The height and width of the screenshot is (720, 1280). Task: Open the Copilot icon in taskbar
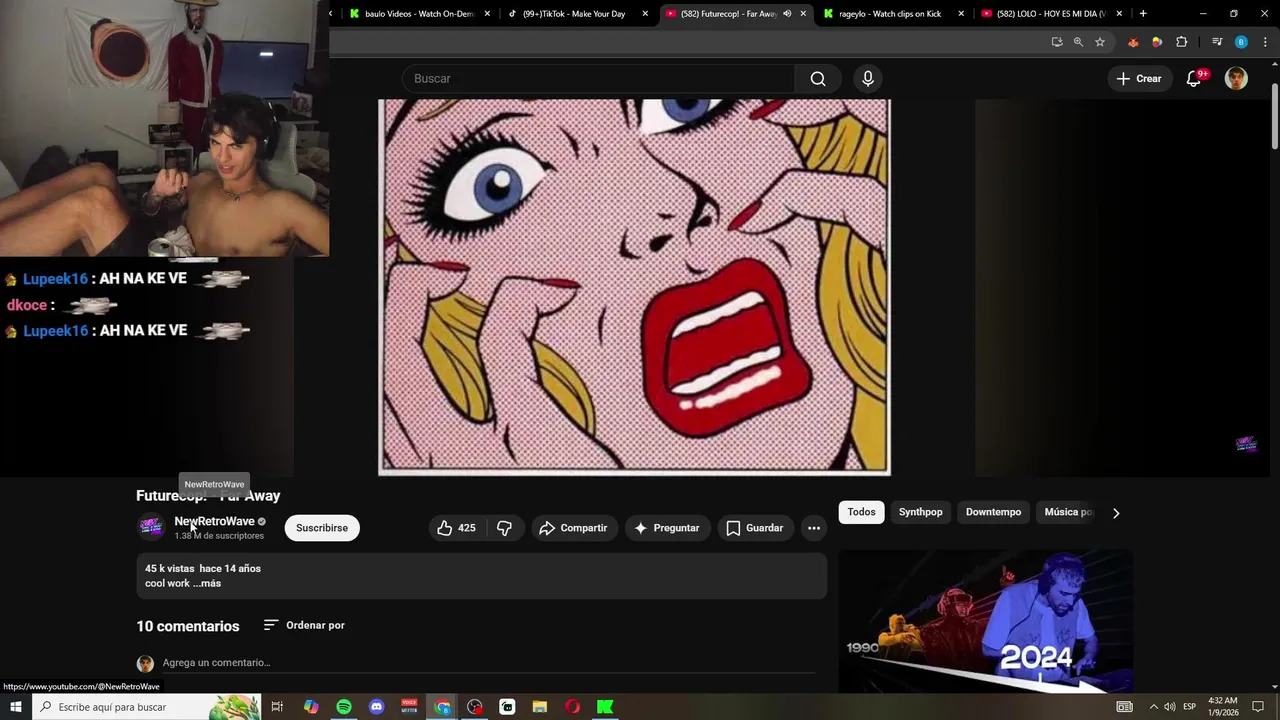[x=311, y=707]
